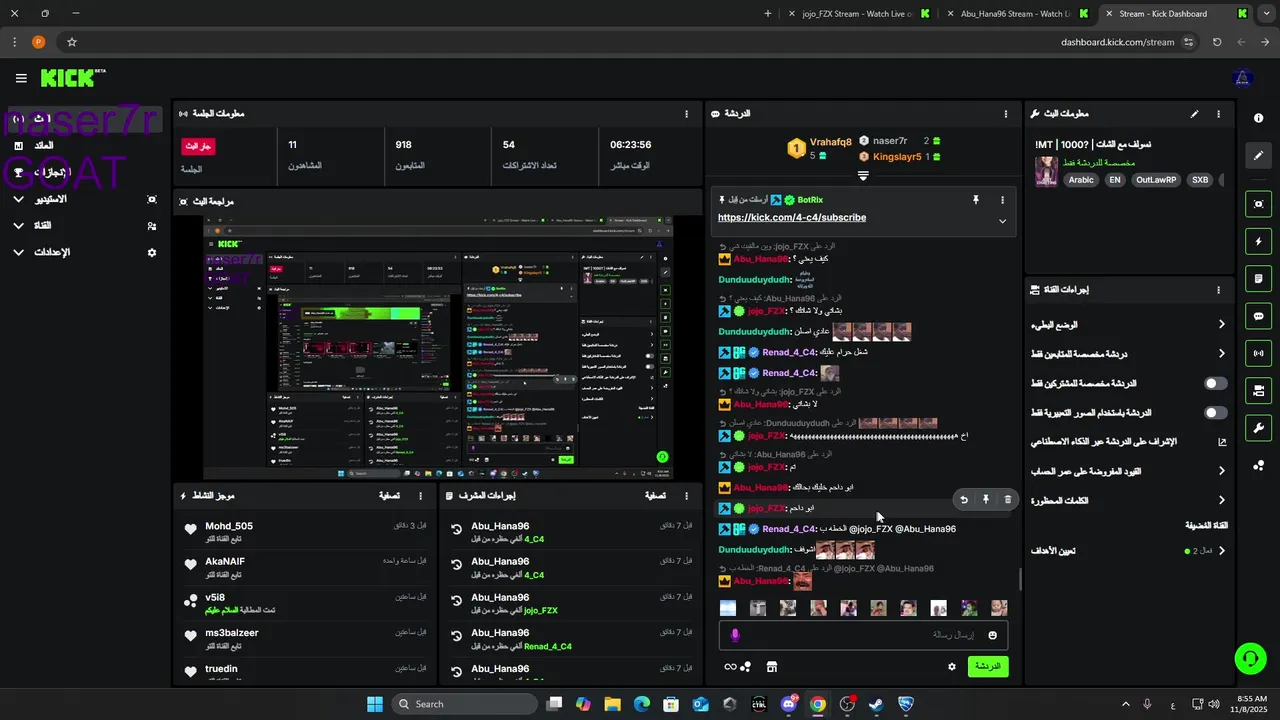Open stream info panel three-dot menu
The height and width of the screenshot is (720, 1280).
coord(1218,114)
